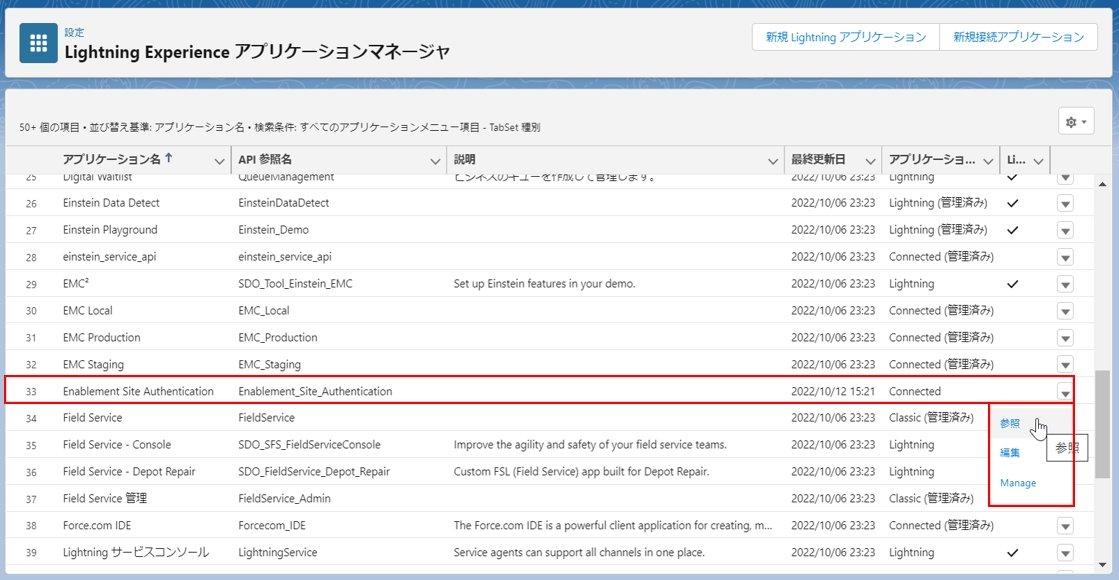Open アプリケーション名 column dropdown chevron
The width and height of the screenshot is (1119, 580).
tap(219, 161)
